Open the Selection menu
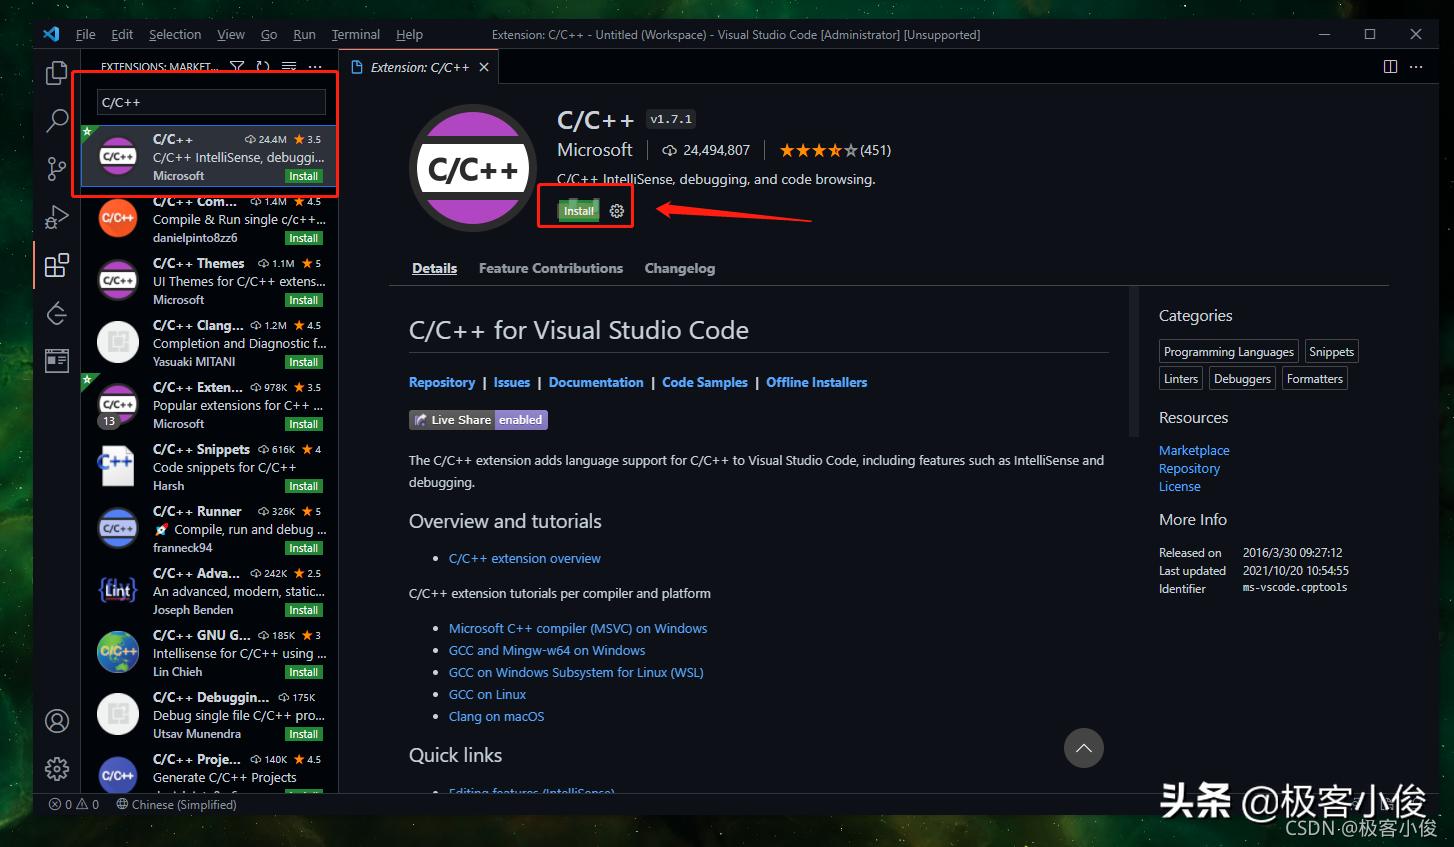Image resolution: width=1454 pixels, height=847 pixels. [x=175, y=34]
